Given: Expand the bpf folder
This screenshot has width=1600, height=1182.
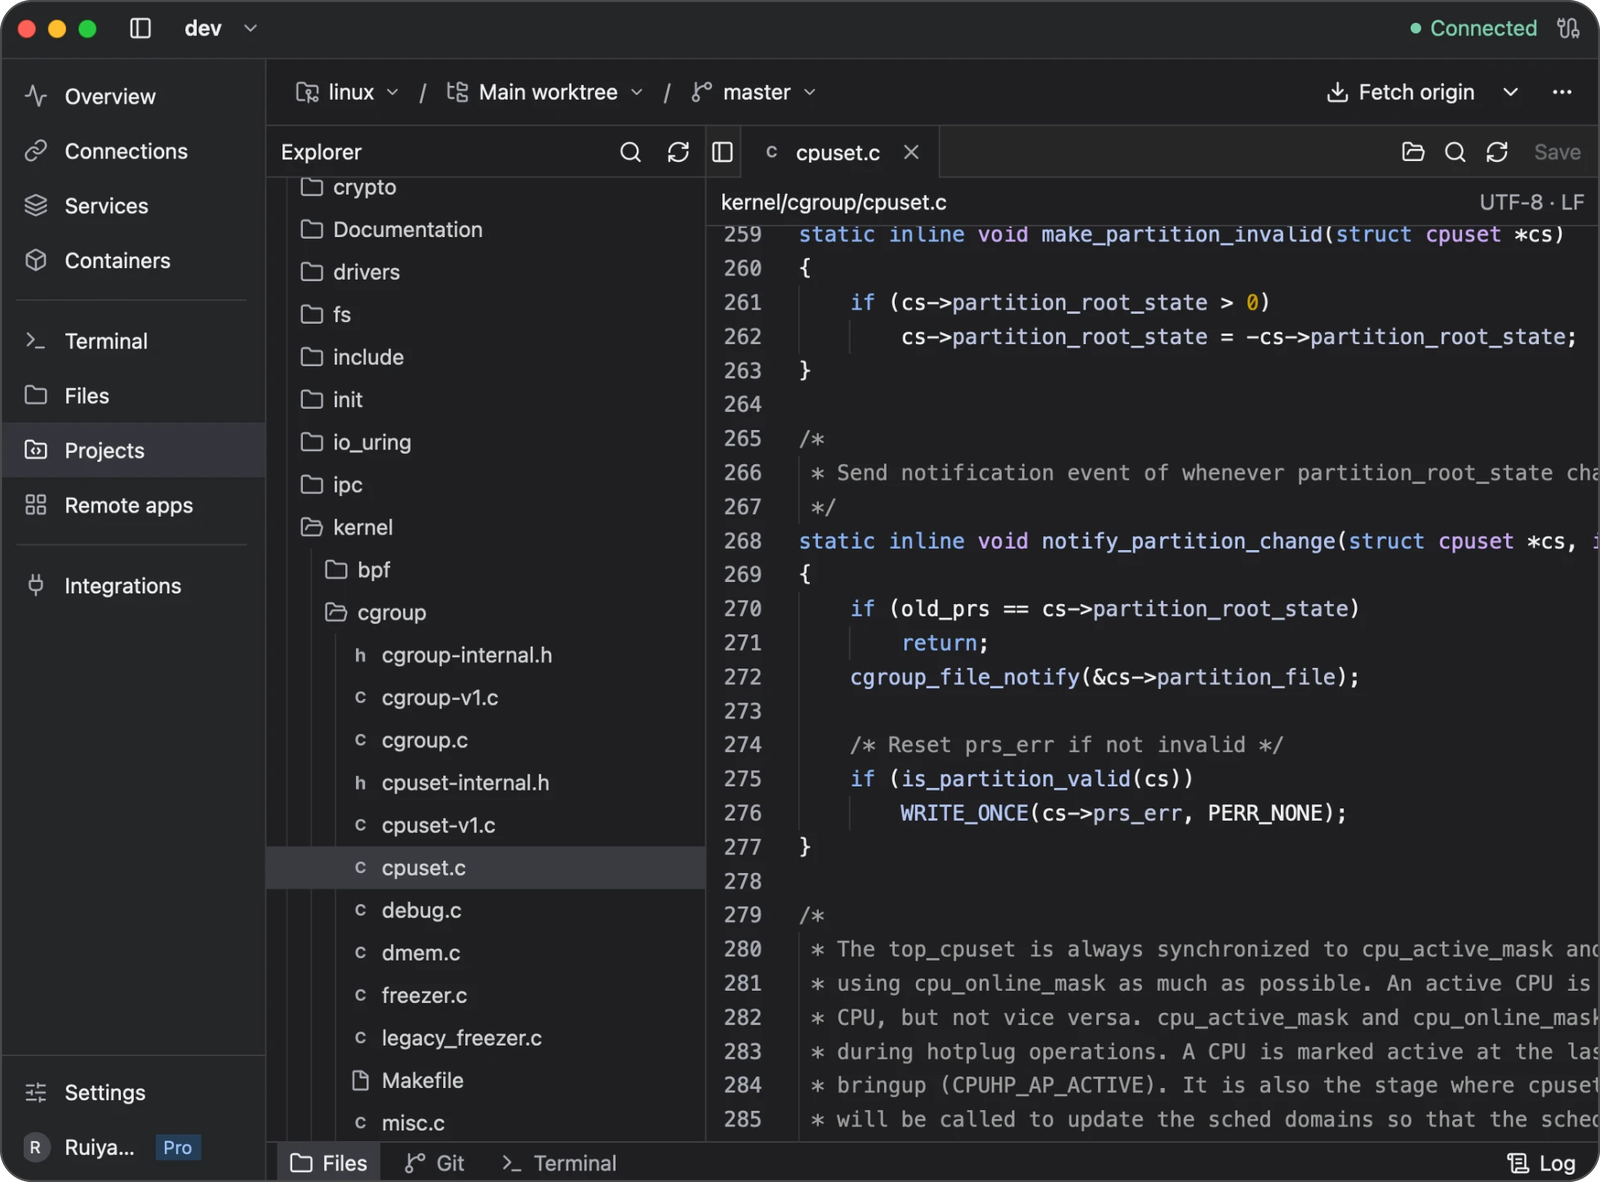Looking at the screenshot, I should (486, 570).
